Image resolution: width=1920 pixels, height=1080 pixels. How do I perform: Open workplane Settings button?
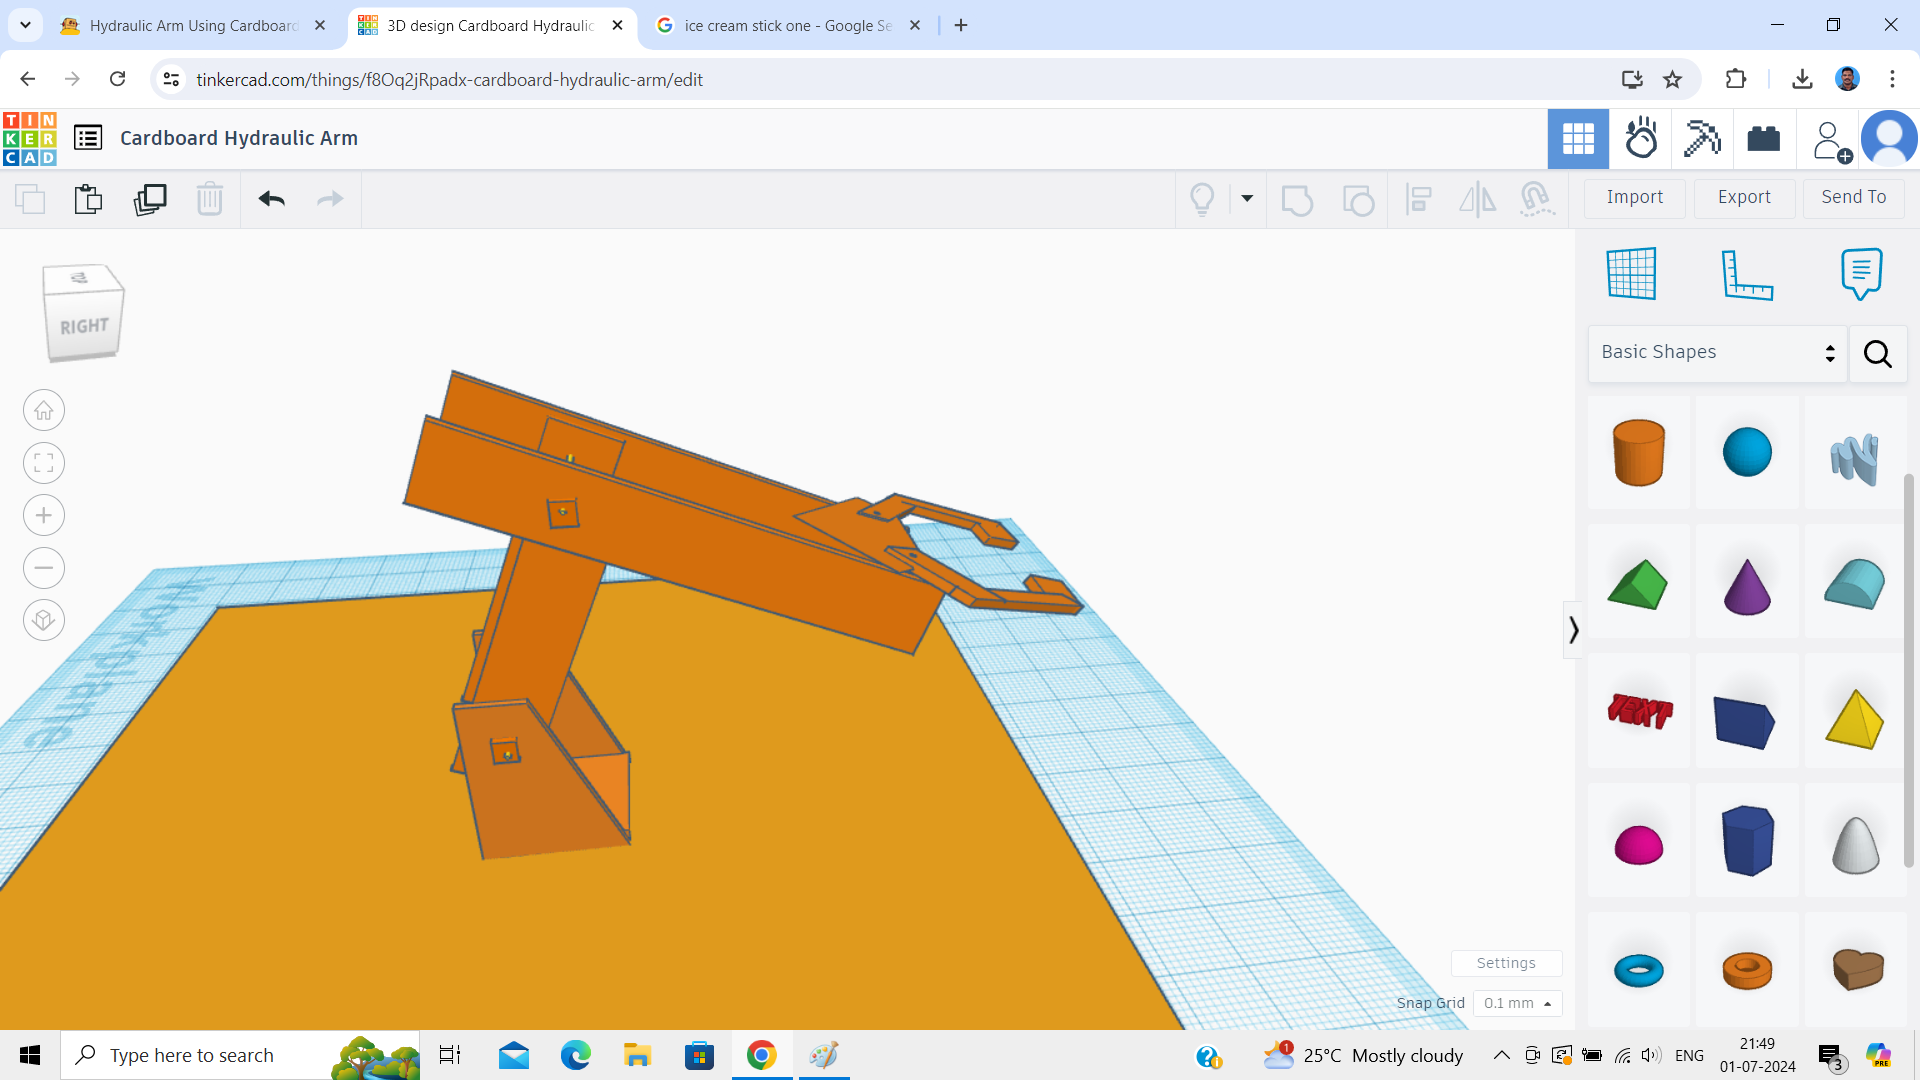(x=1506, y=962)
